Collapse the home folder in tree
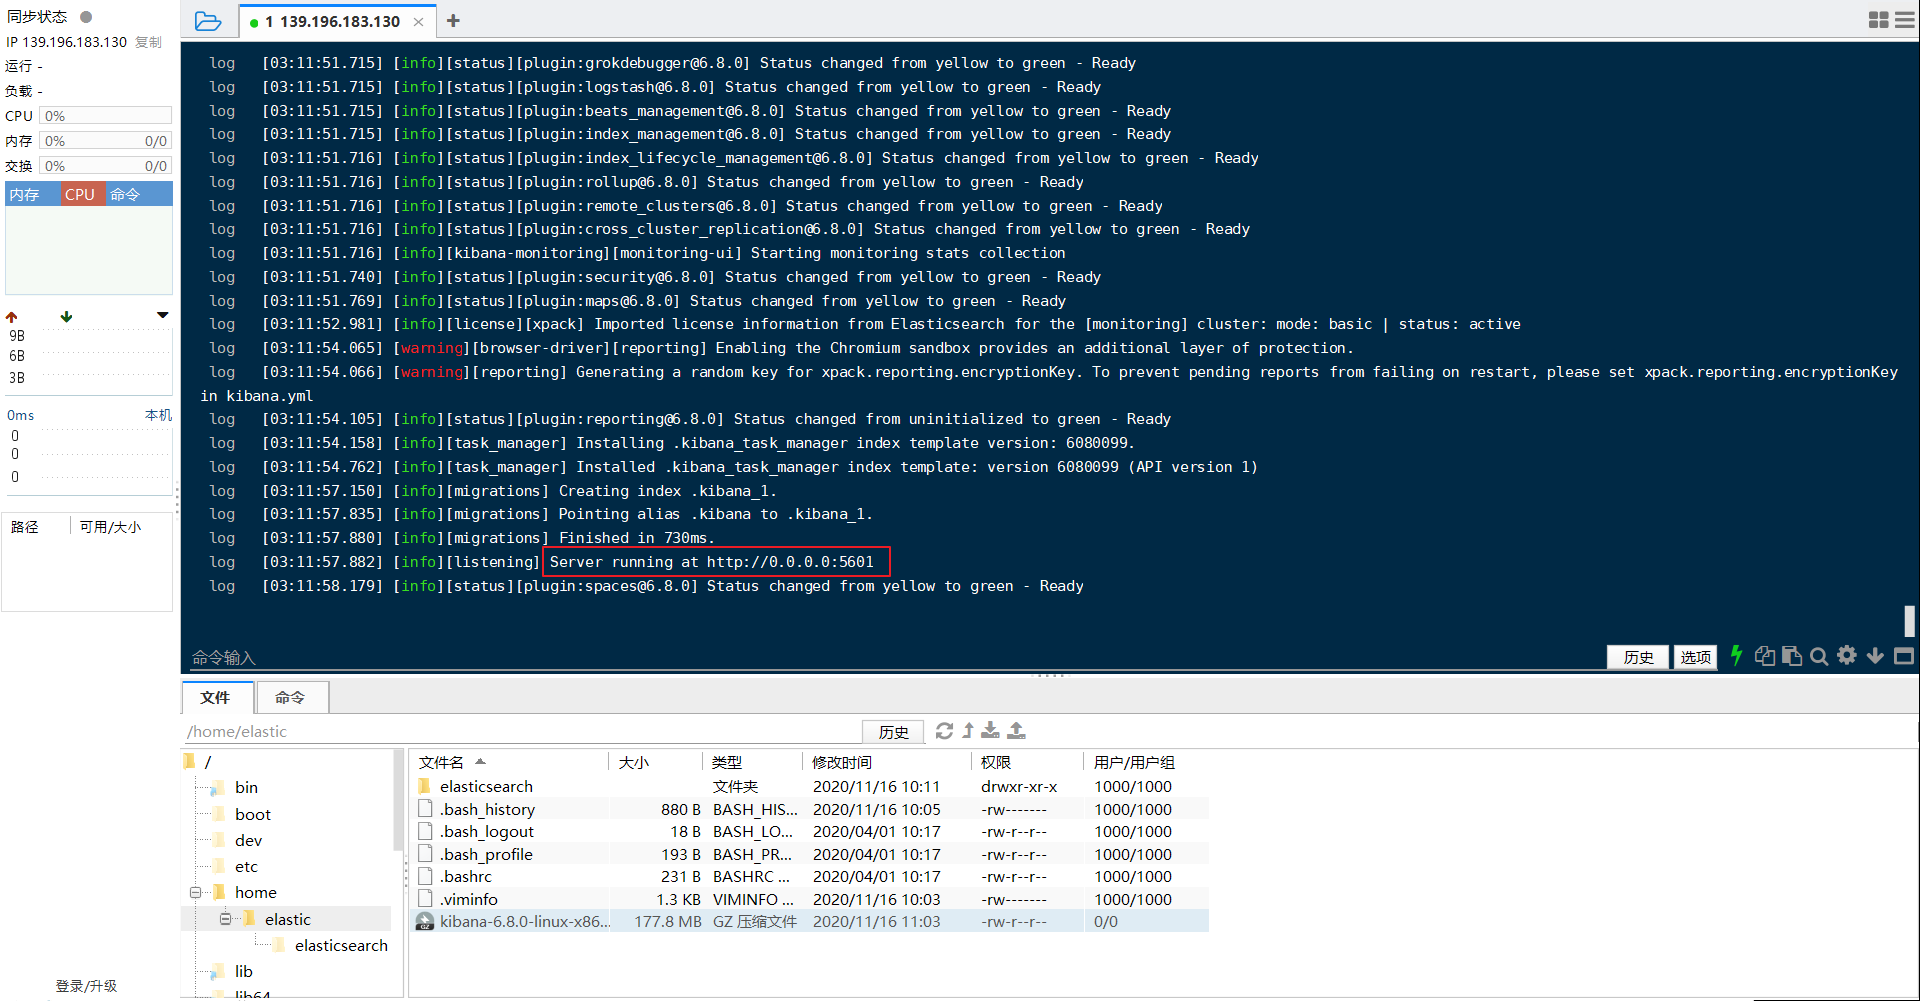1920x1001 pixels. coord(195,893)
